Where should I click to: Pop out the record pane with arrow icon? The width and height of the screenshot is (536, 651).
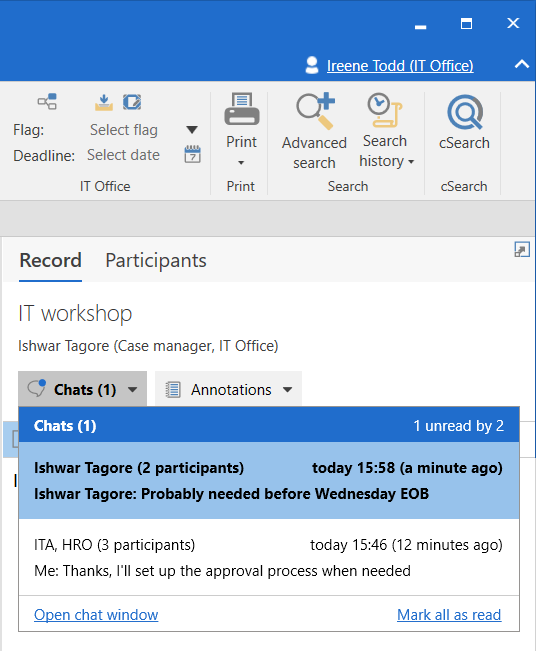(x=522, y=250)
